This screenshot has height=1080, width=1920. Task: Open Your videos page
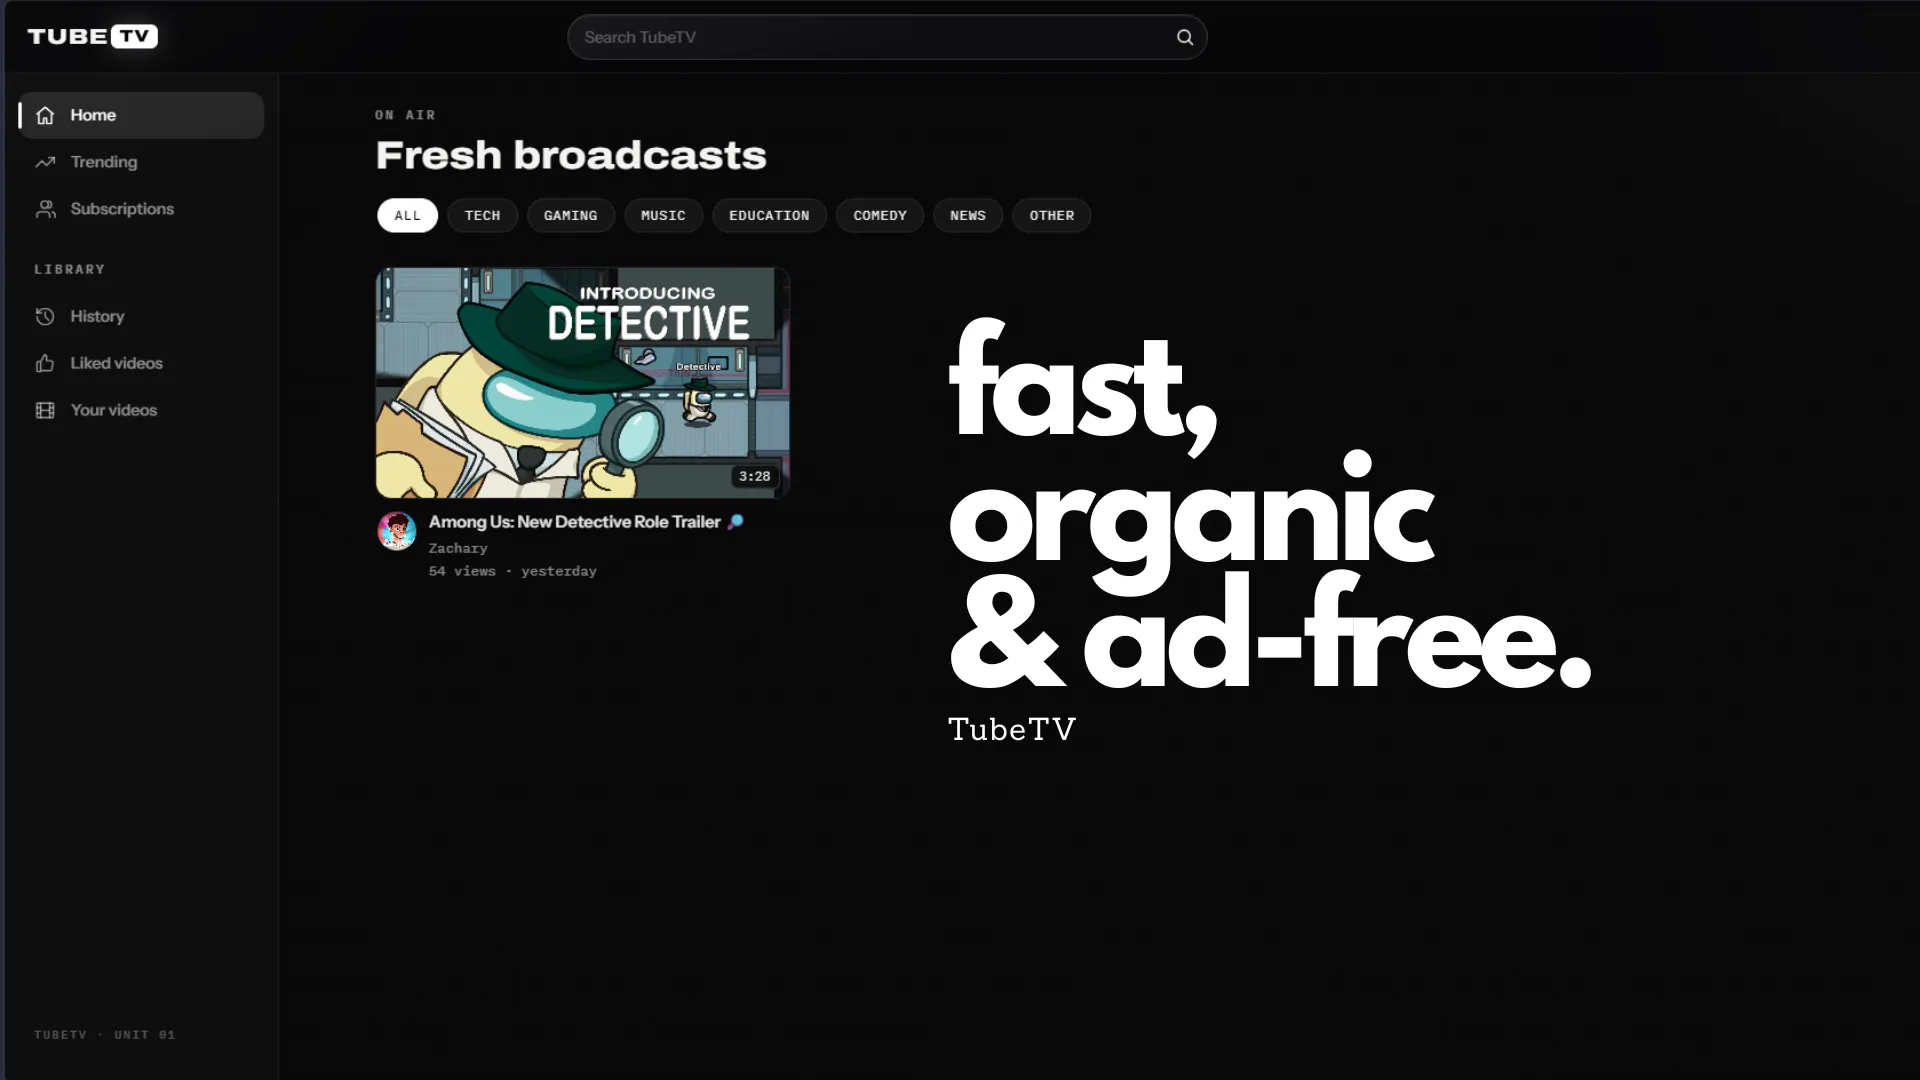[141, 410]
